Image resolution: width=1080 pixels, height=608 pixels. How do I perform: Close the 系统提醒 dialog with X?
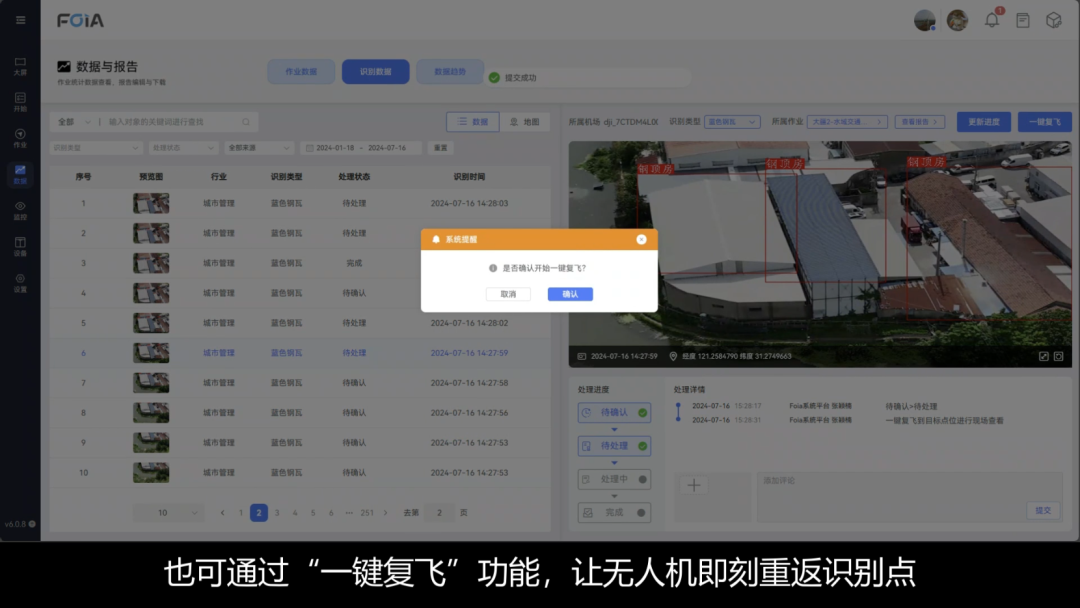[641, 239]
